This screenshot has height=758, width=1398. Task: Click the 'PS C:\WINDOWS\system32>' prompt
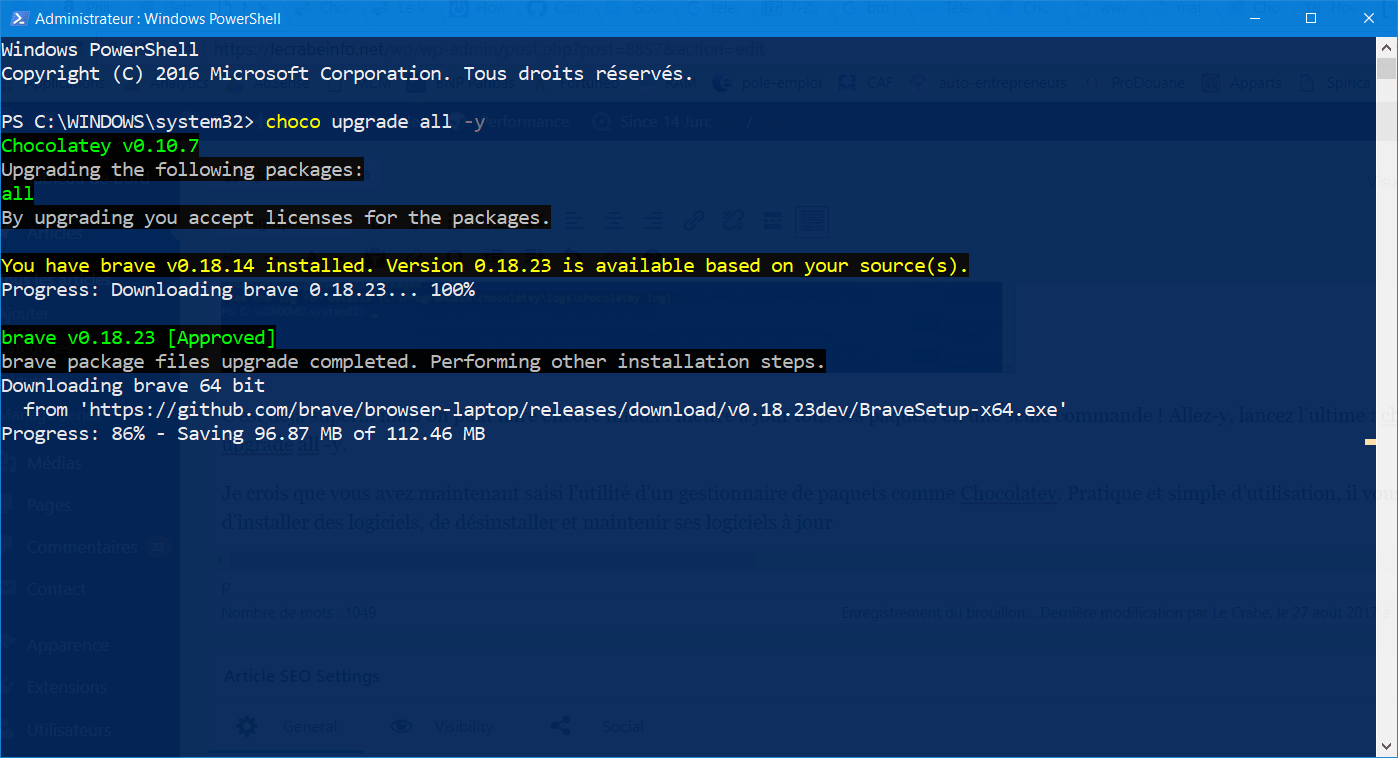128,122
